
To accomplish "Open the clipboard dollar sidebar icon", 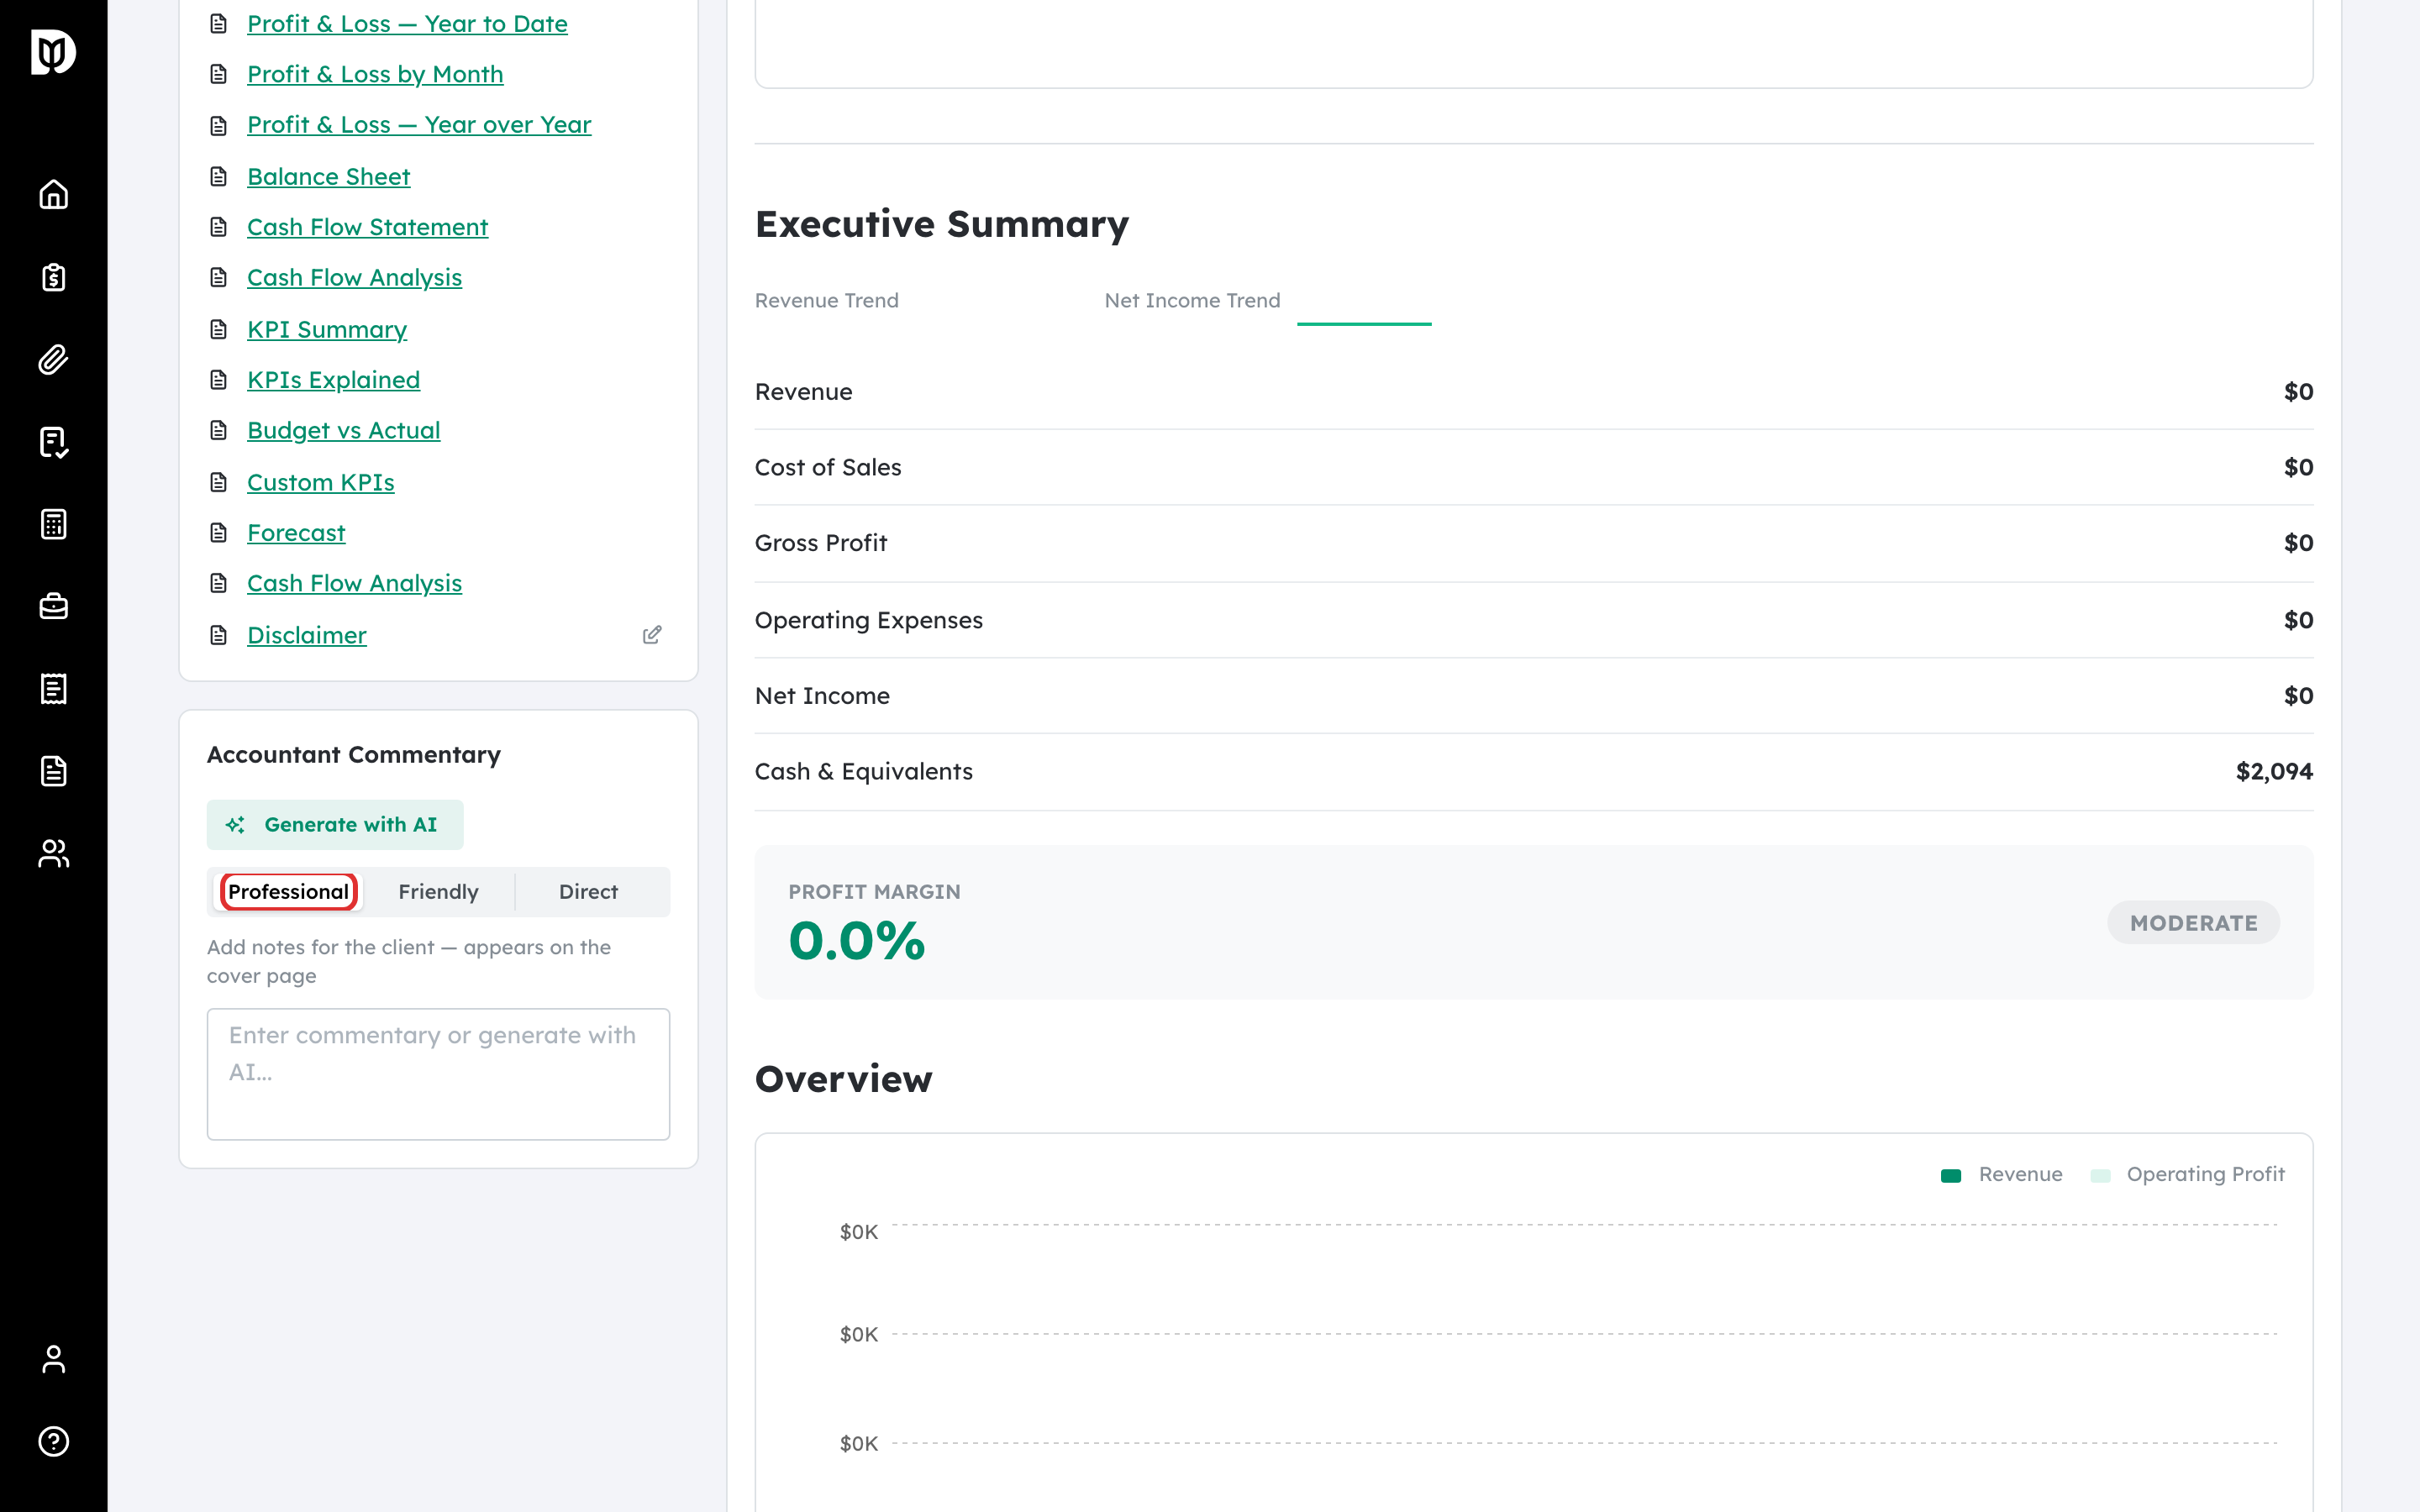I will [x=53, y=277].
